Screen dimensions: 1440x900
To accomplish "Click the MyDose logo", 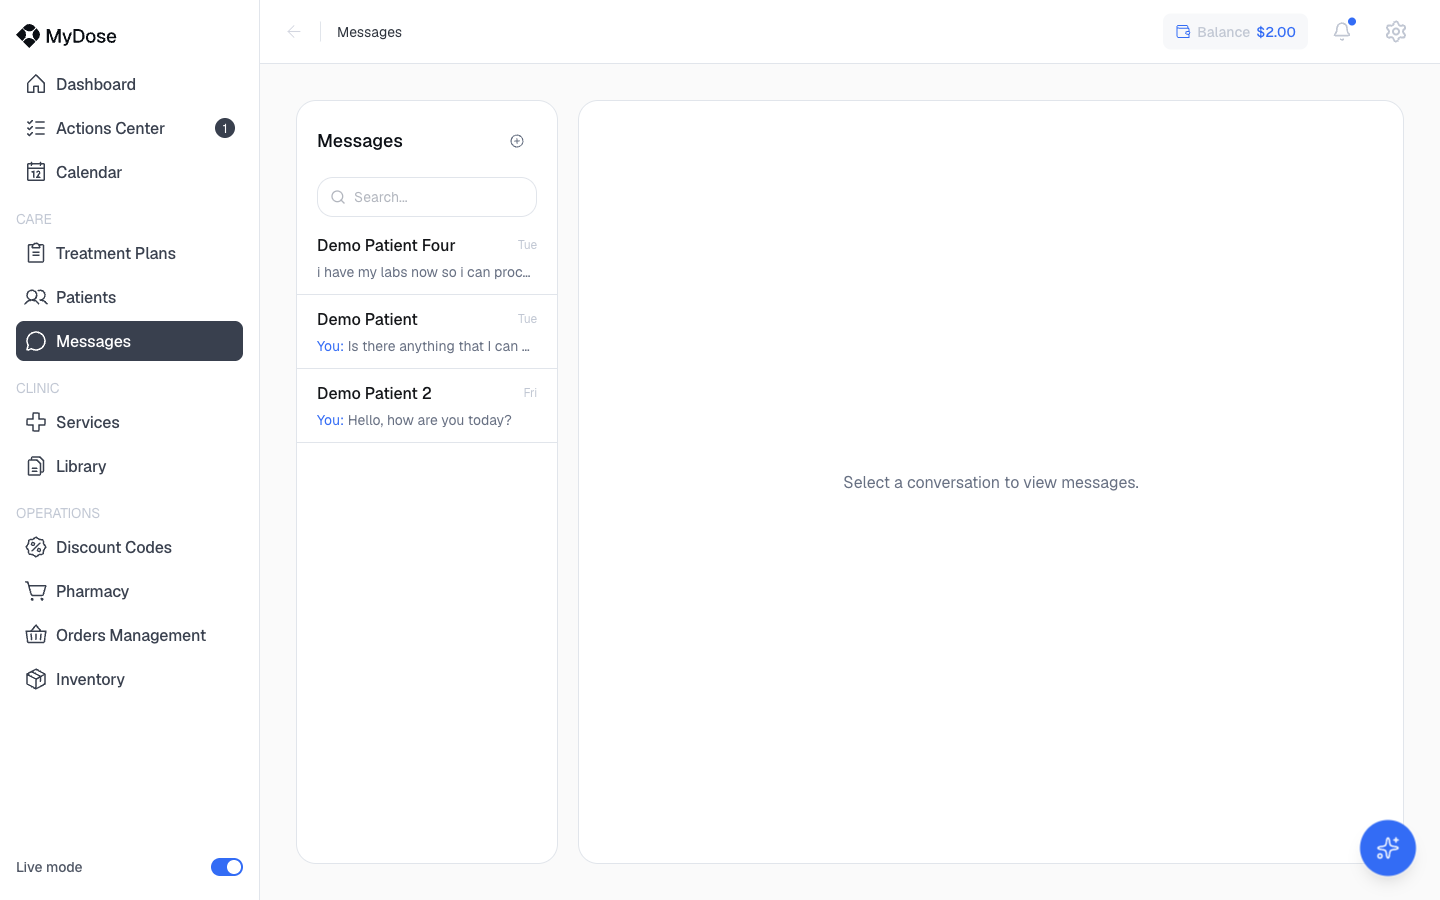I will [67, 36].
